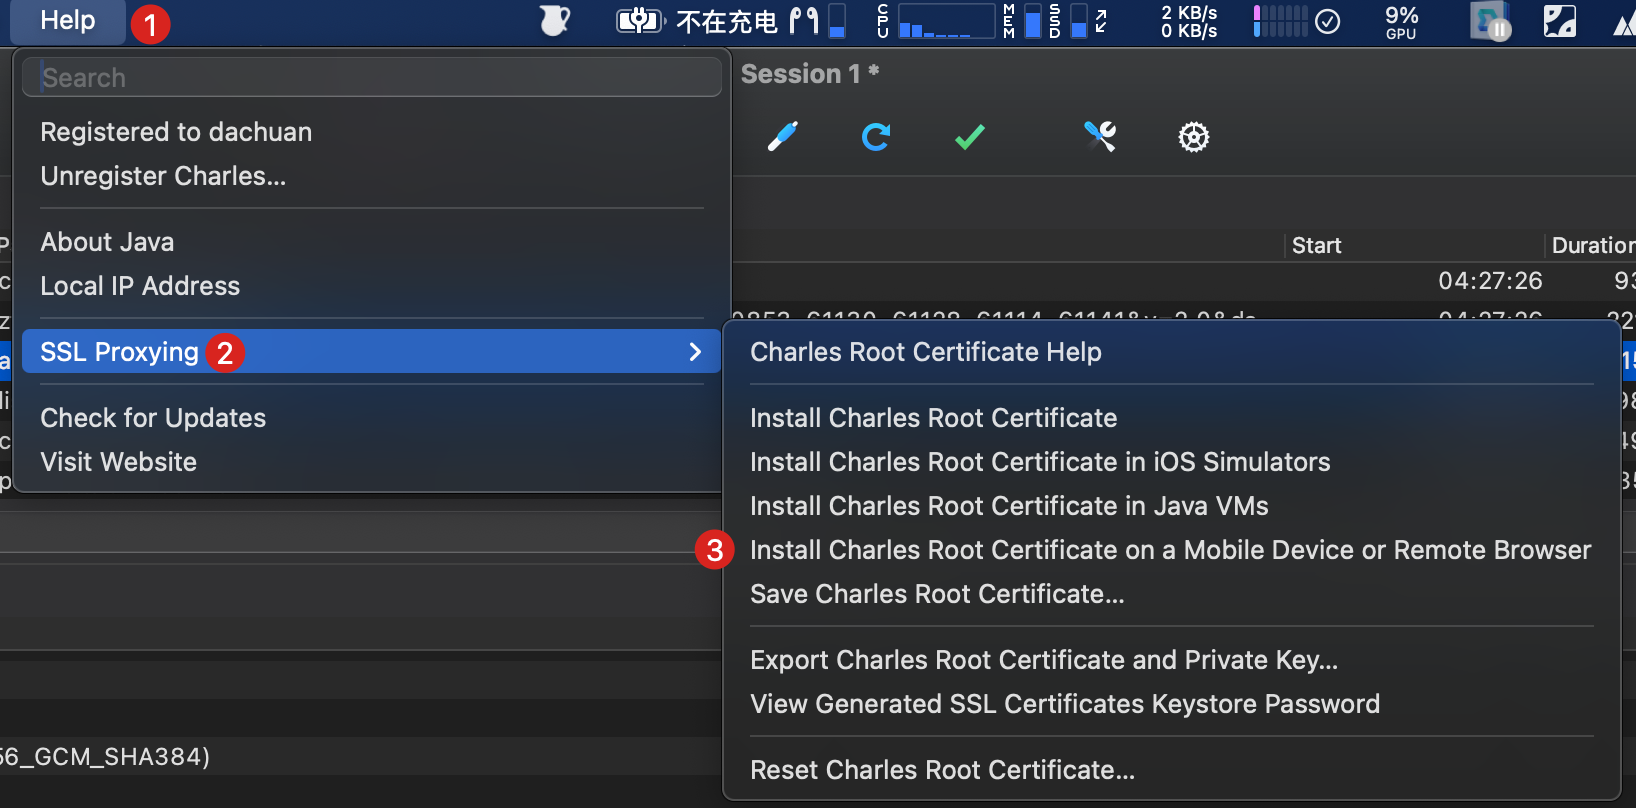Click the green checkmark Validate icon

click(x=970, y=136)
